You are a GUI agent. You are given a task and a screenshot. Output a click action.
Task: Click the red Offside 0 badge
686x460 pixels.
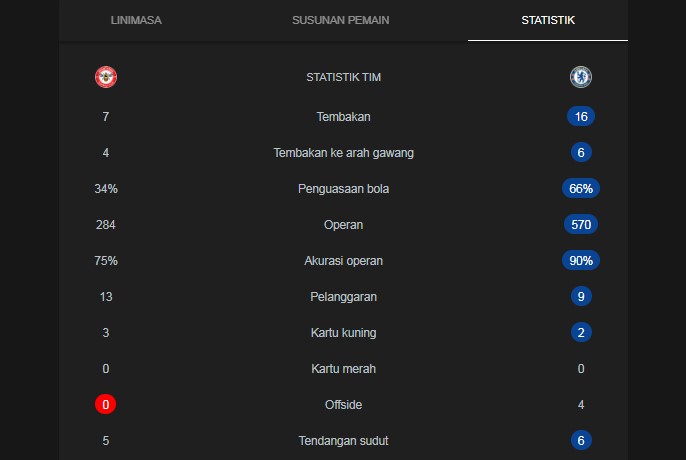coord(105,404)
